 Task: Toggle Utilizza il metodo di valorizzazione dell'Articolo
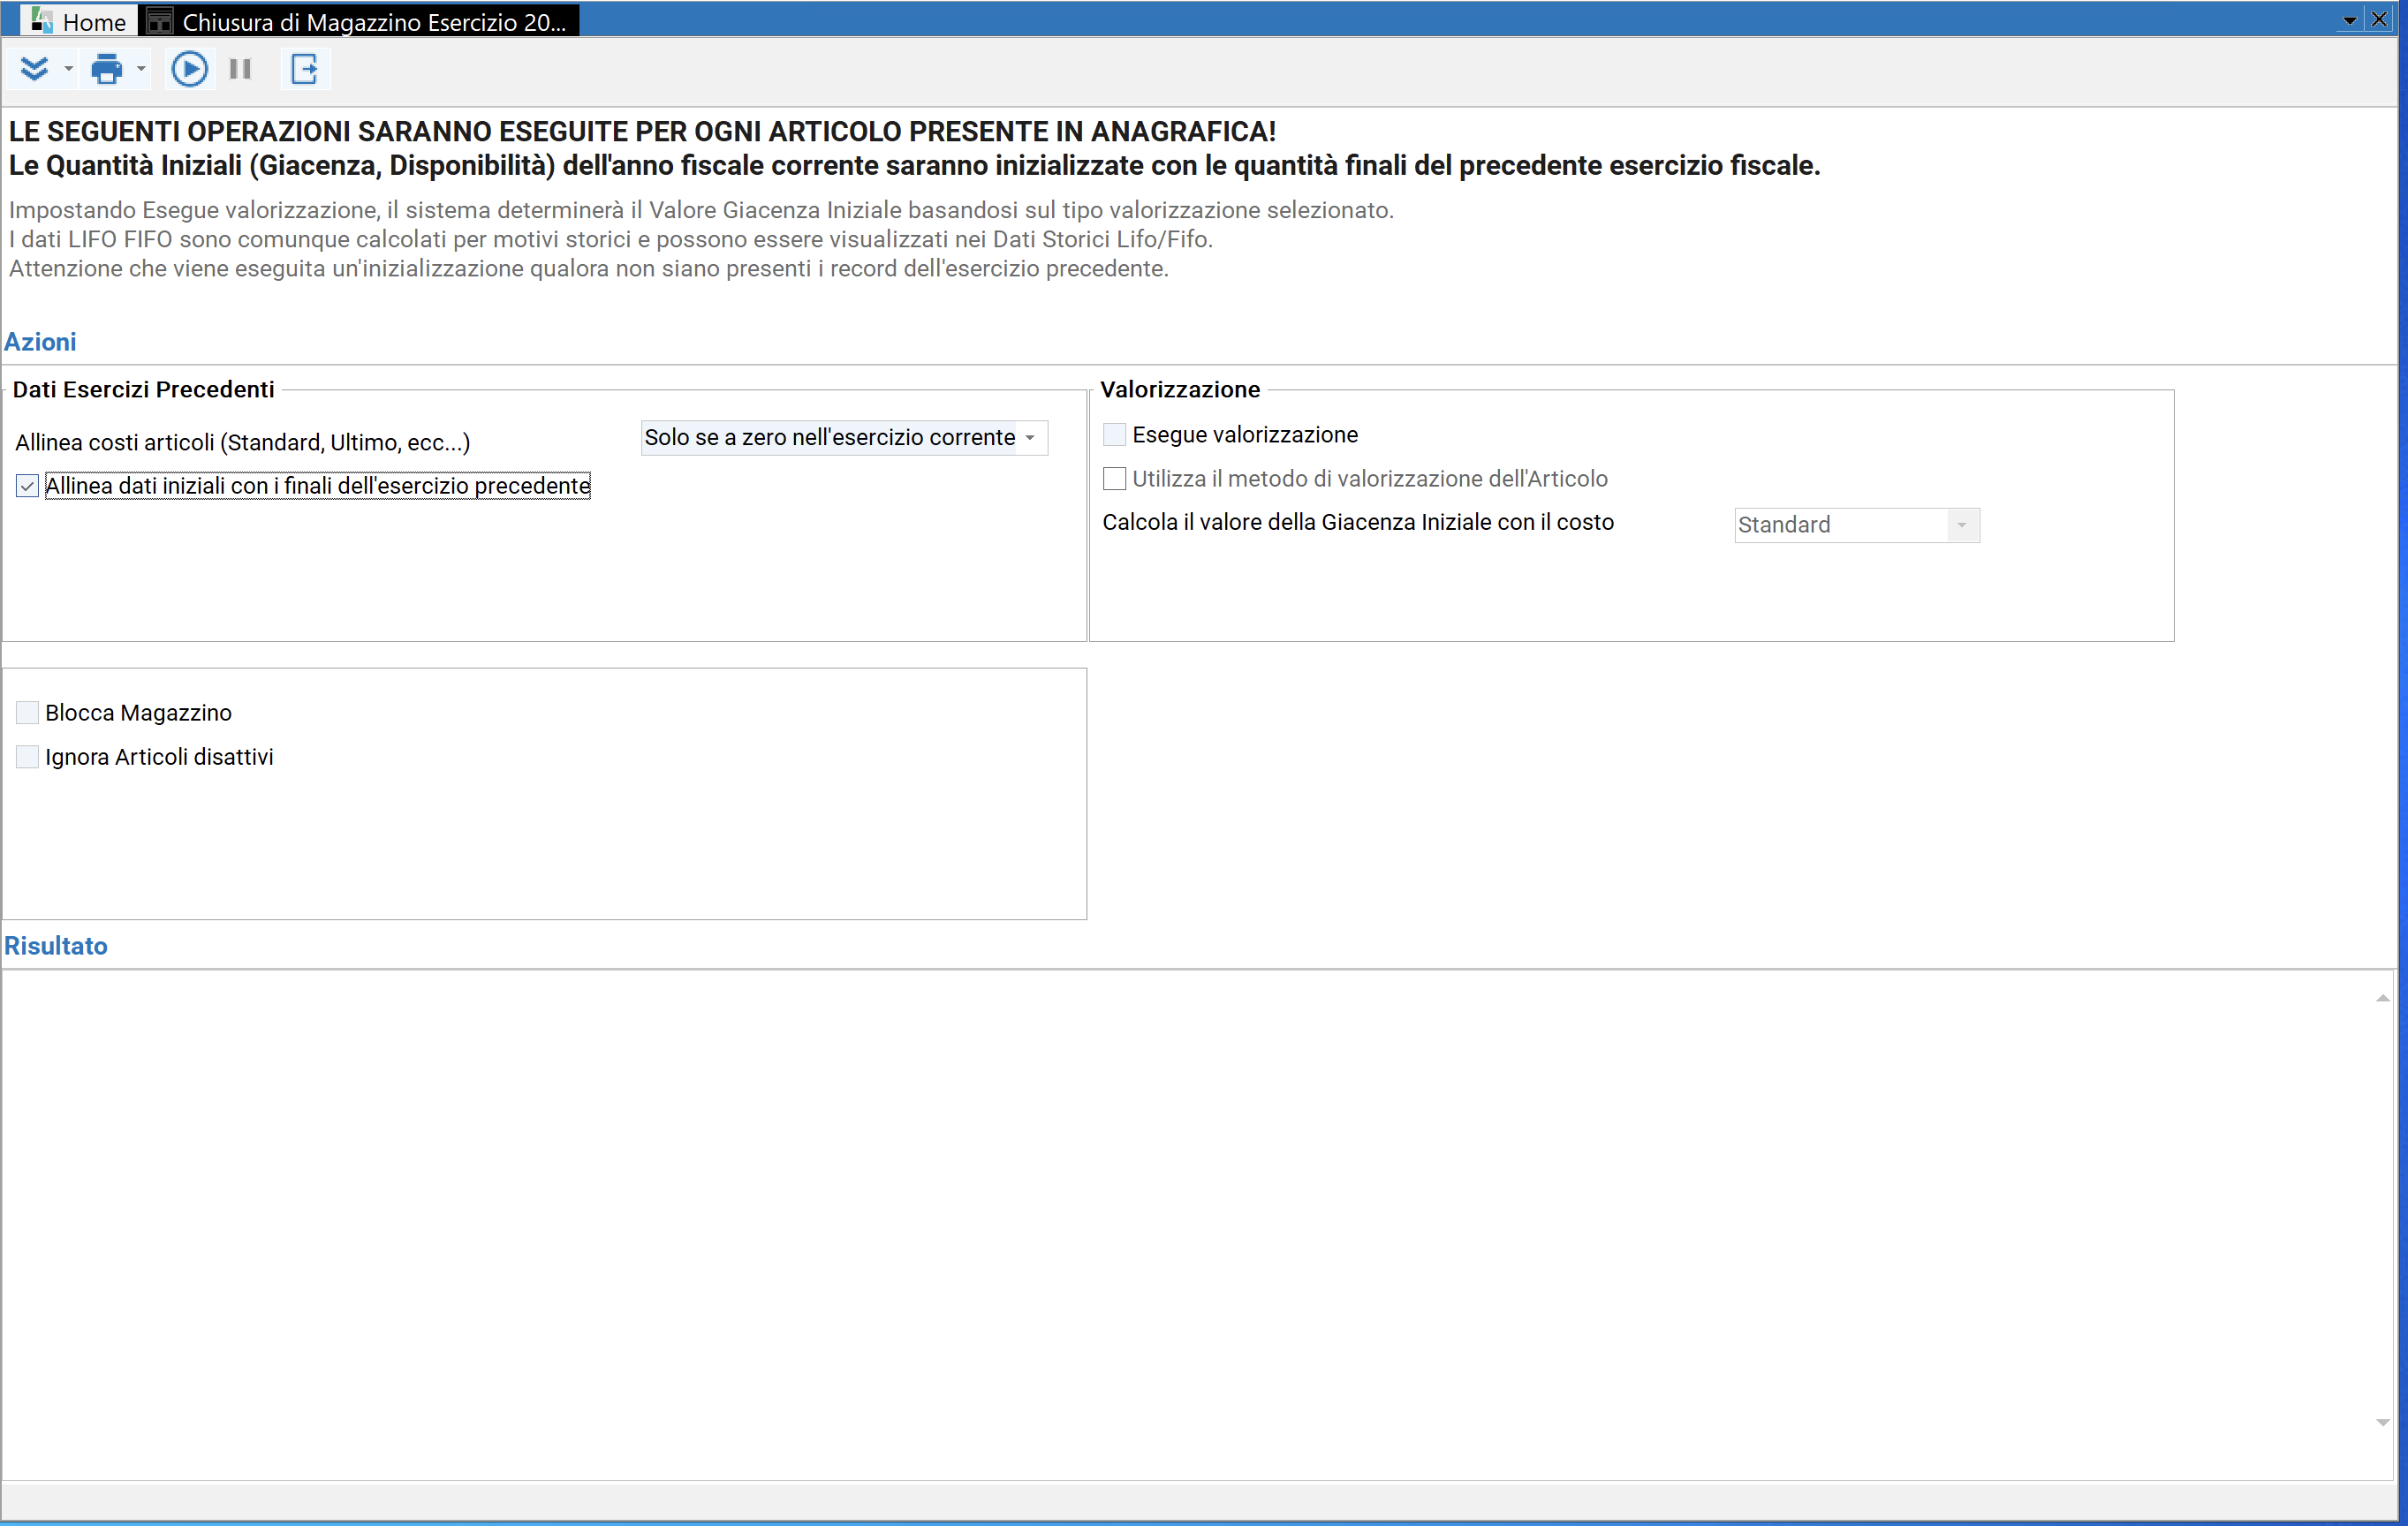coord(1114,479)
